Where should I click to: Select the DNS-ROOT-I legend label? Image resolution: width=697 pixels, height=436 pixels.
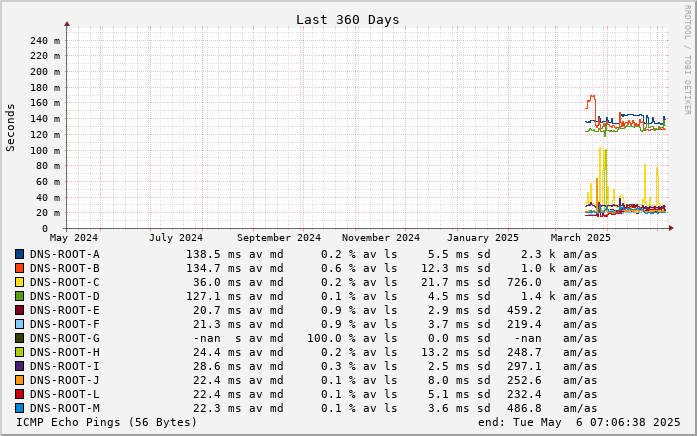pos(65,366)
